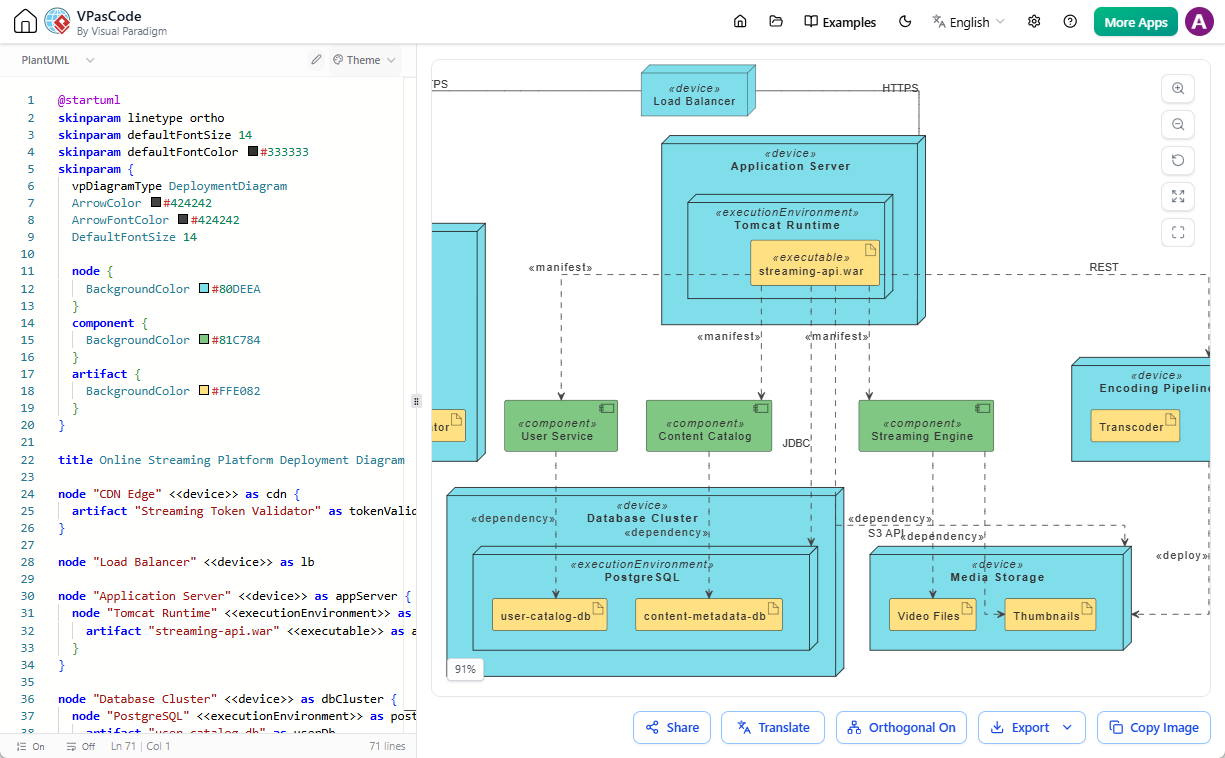Click the component icon on Content Catalog box
The height and width of the screenshot is (758, 1225).
pyautogui.click(x=761, y=408)
